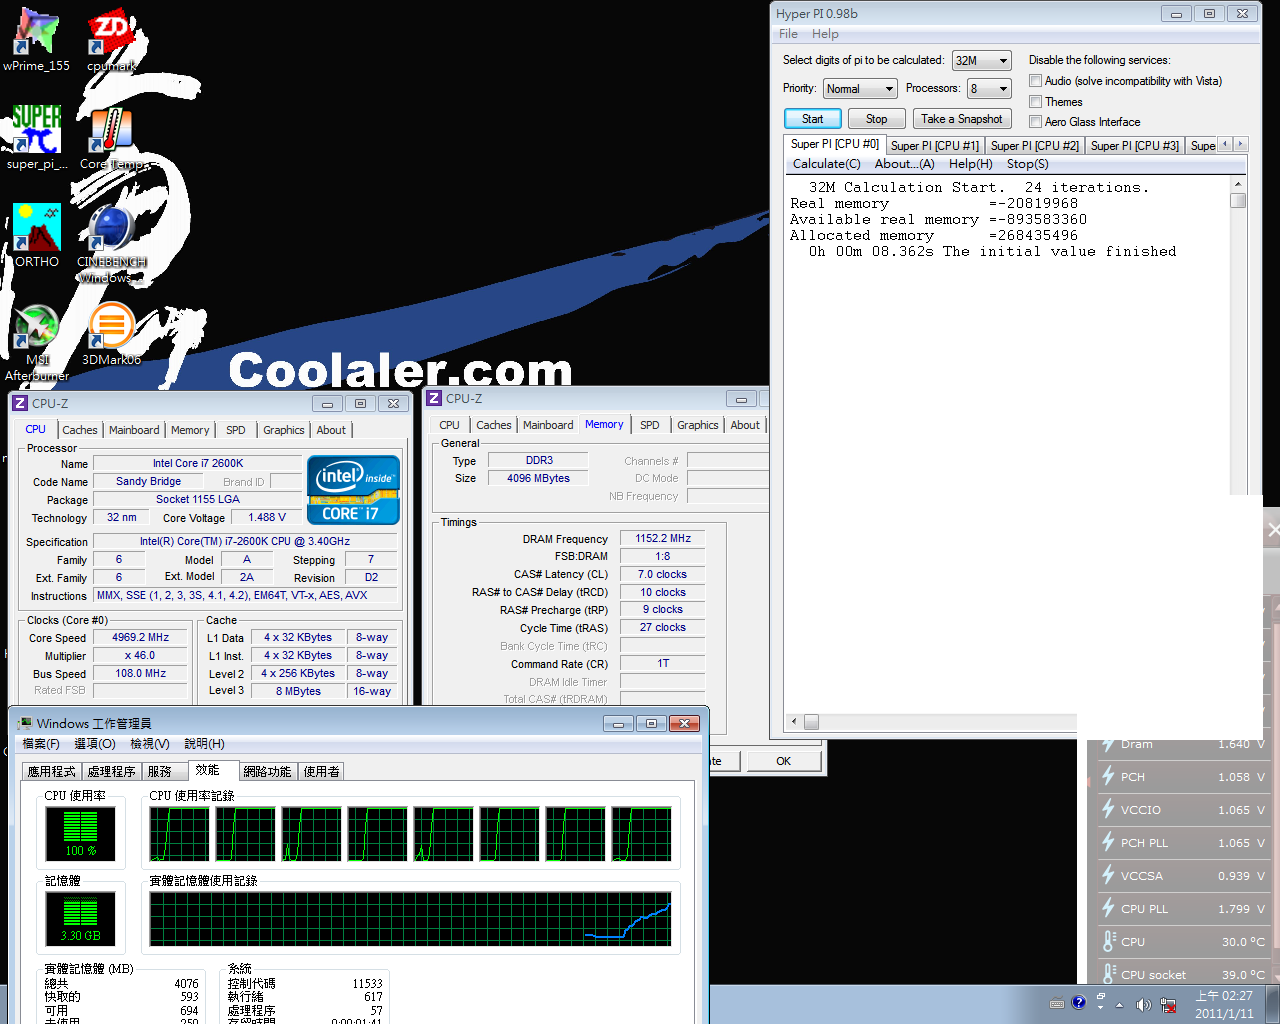Click the blue help tray icon

pos(1079,1003)
